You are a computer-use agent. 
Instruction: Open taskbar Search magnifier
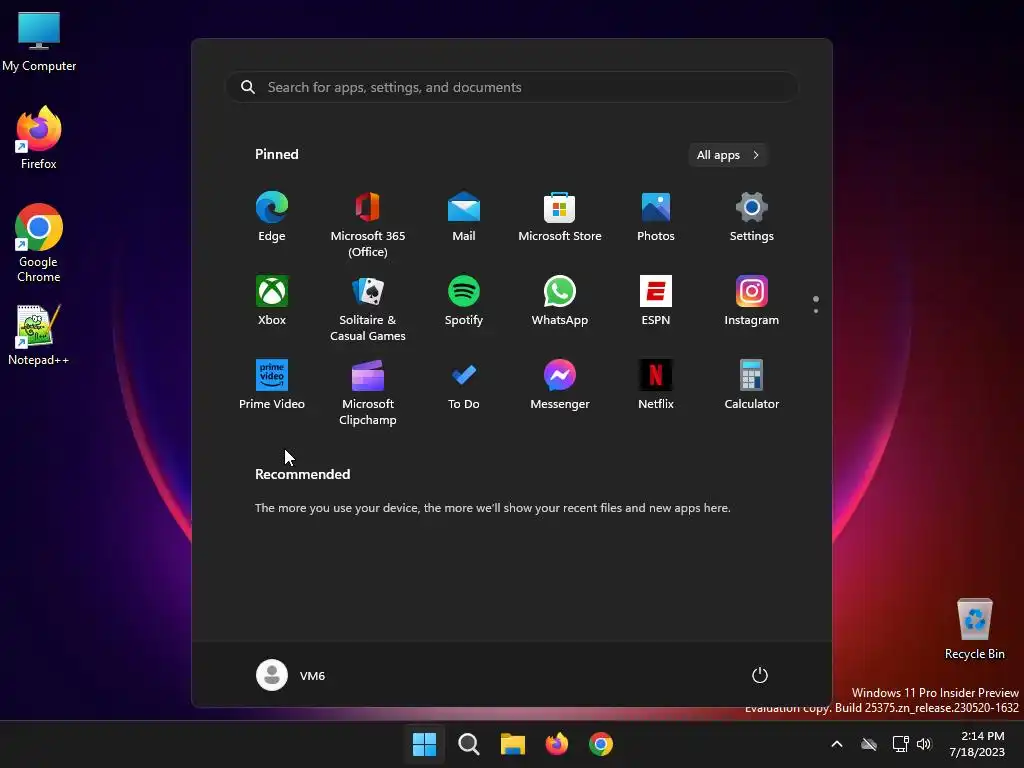coord(468,744)
